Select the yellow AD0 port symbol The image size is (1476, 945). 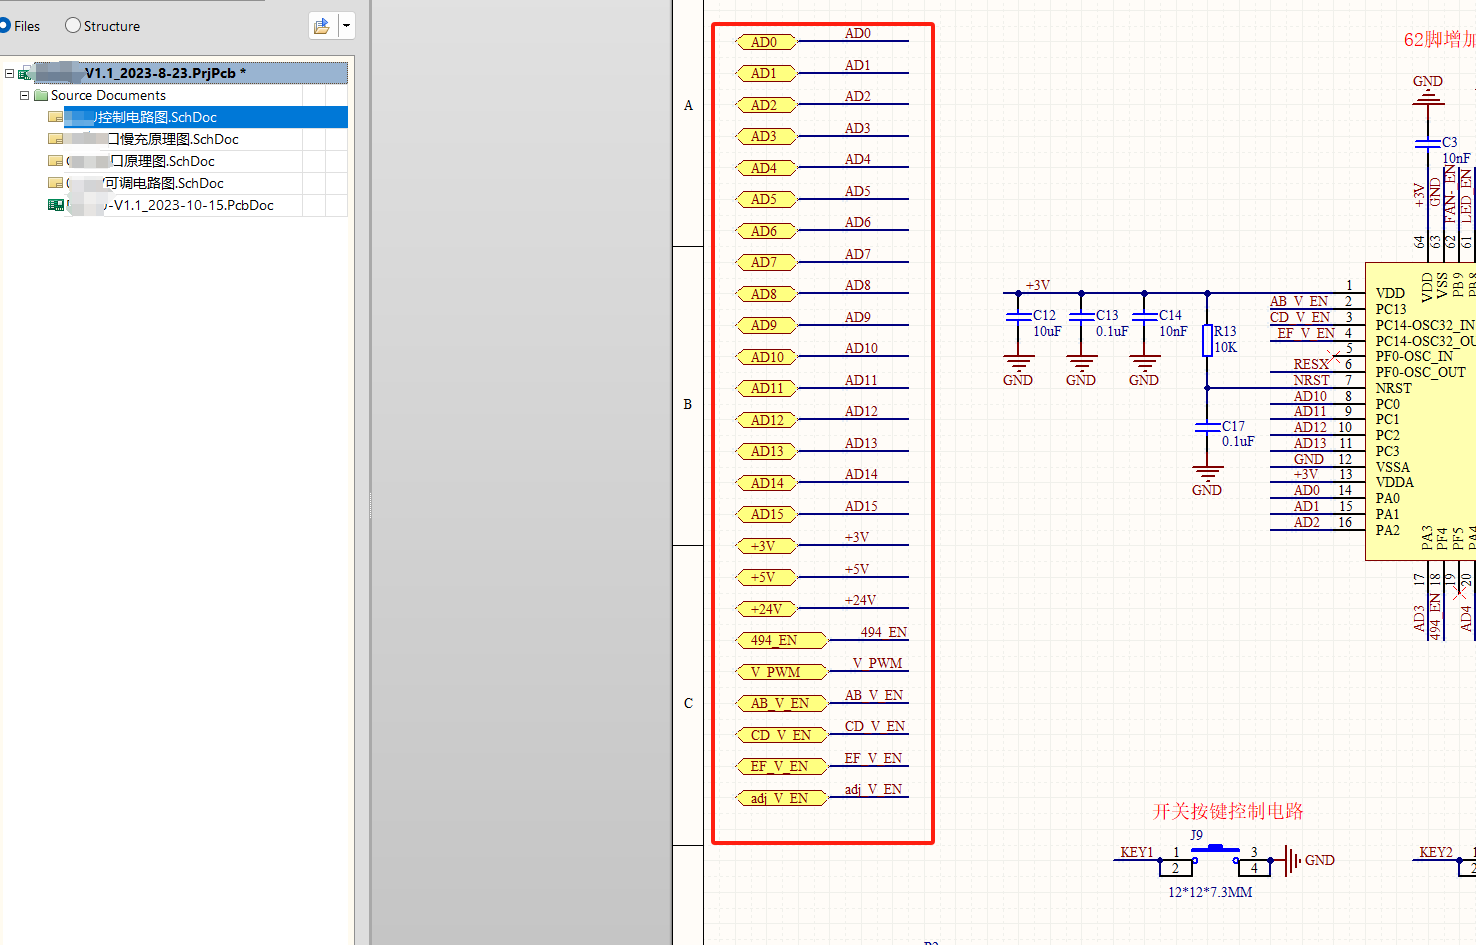pyautogui.click(x=766, y=42)
